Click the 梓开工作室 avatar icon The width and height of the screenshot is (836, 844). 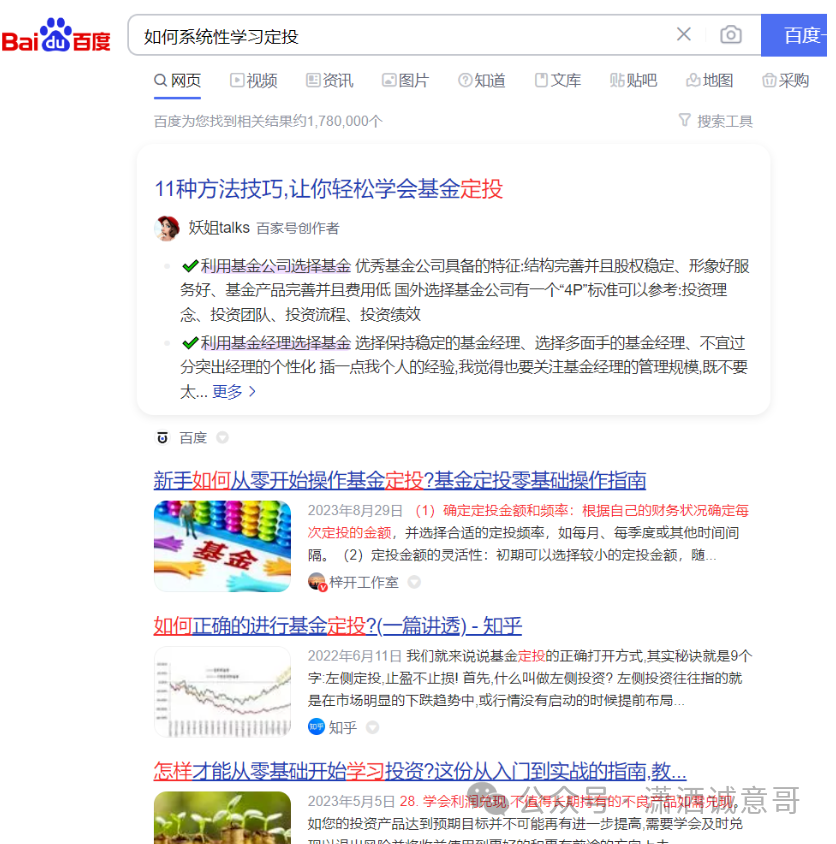click(317, 582)
